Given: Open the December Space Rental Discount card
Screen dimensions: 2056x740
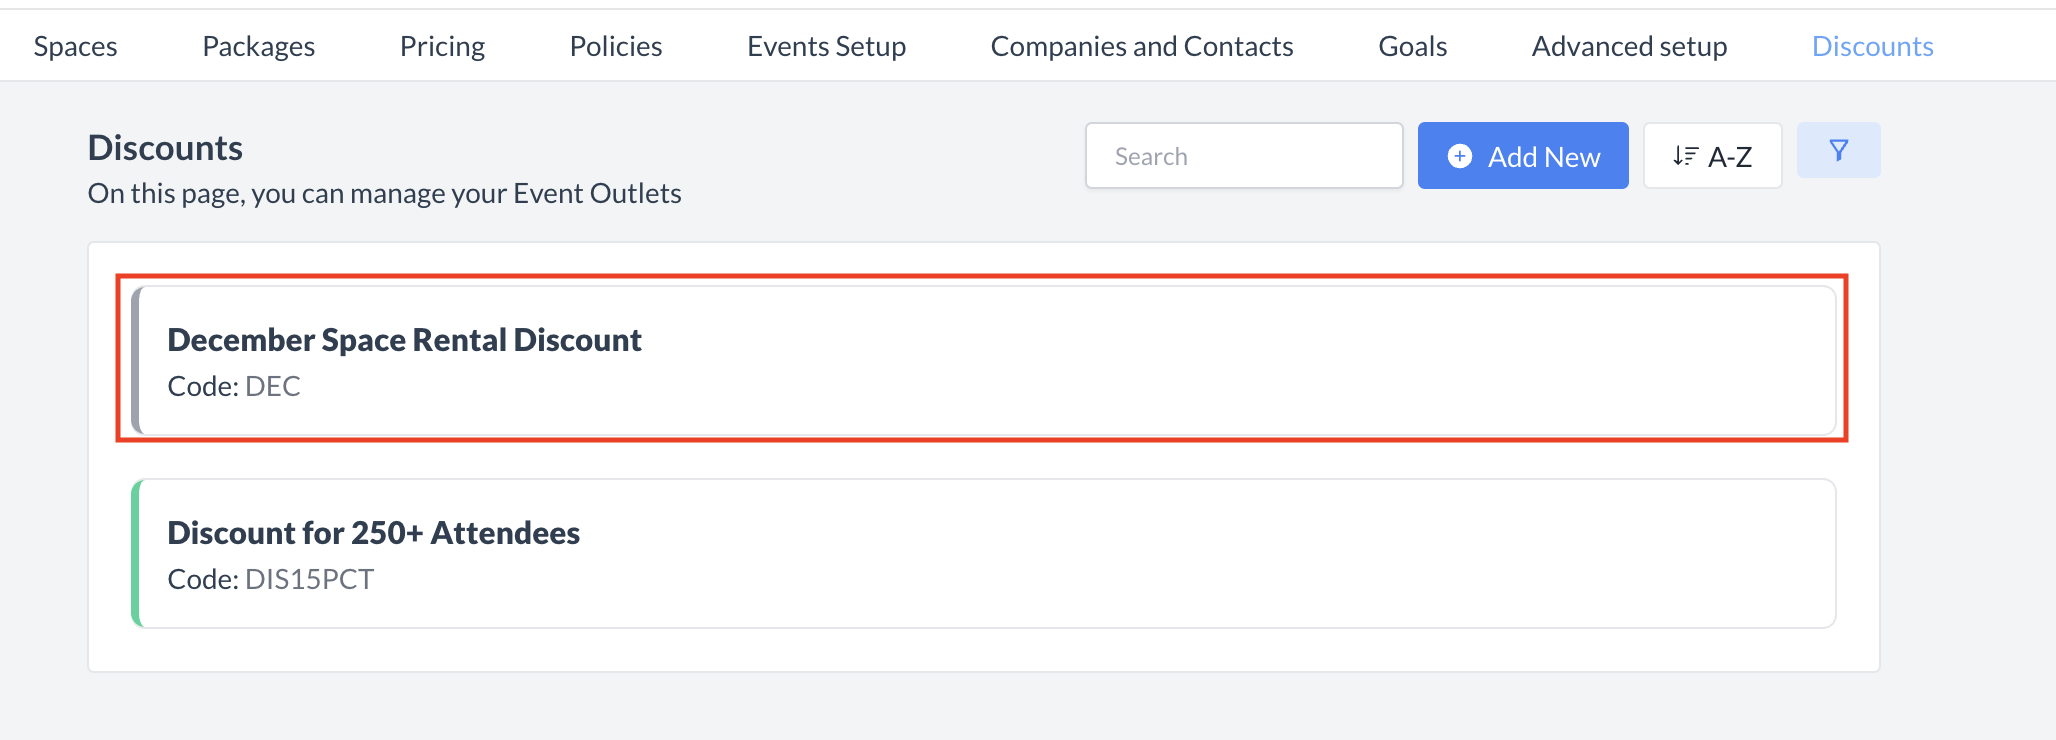Looking at the screenshot, I should coord(984,360).
